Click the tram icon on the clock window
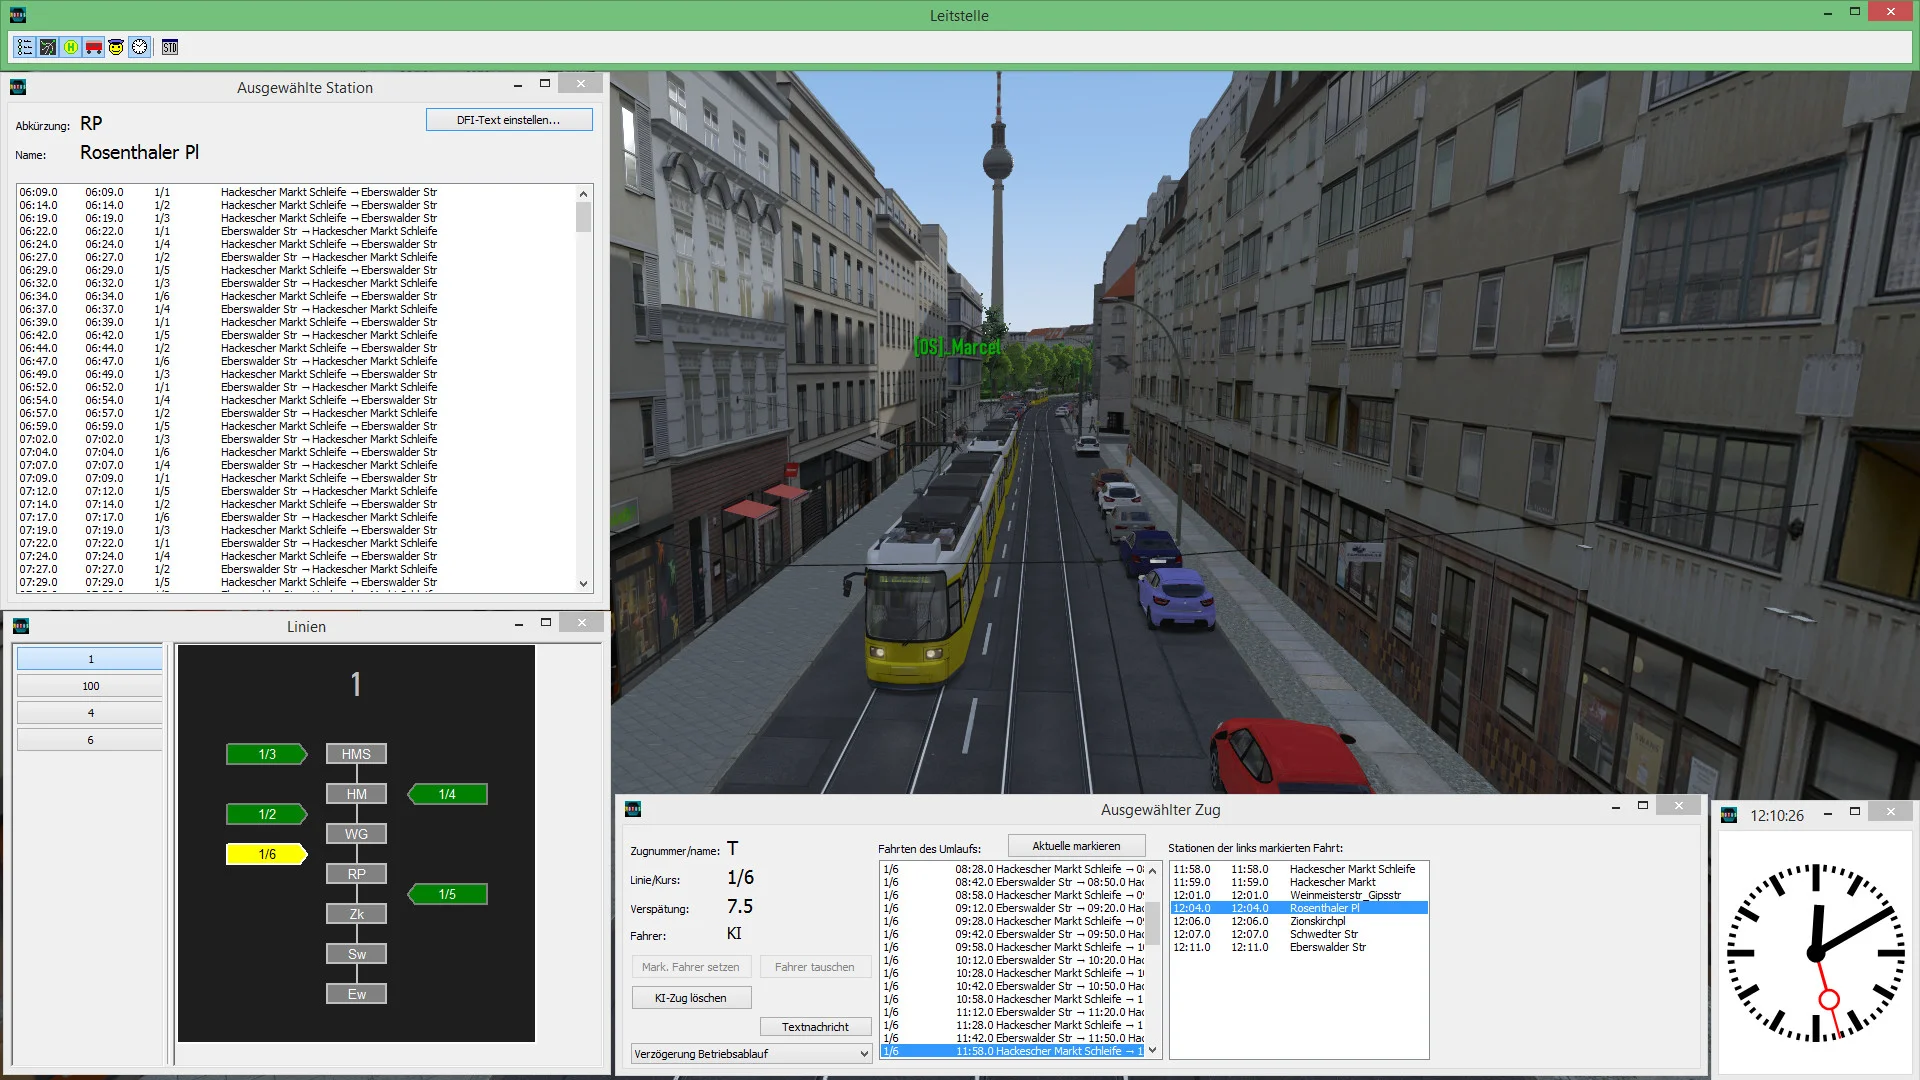1920x1080 pixels. pos(1727,814)
